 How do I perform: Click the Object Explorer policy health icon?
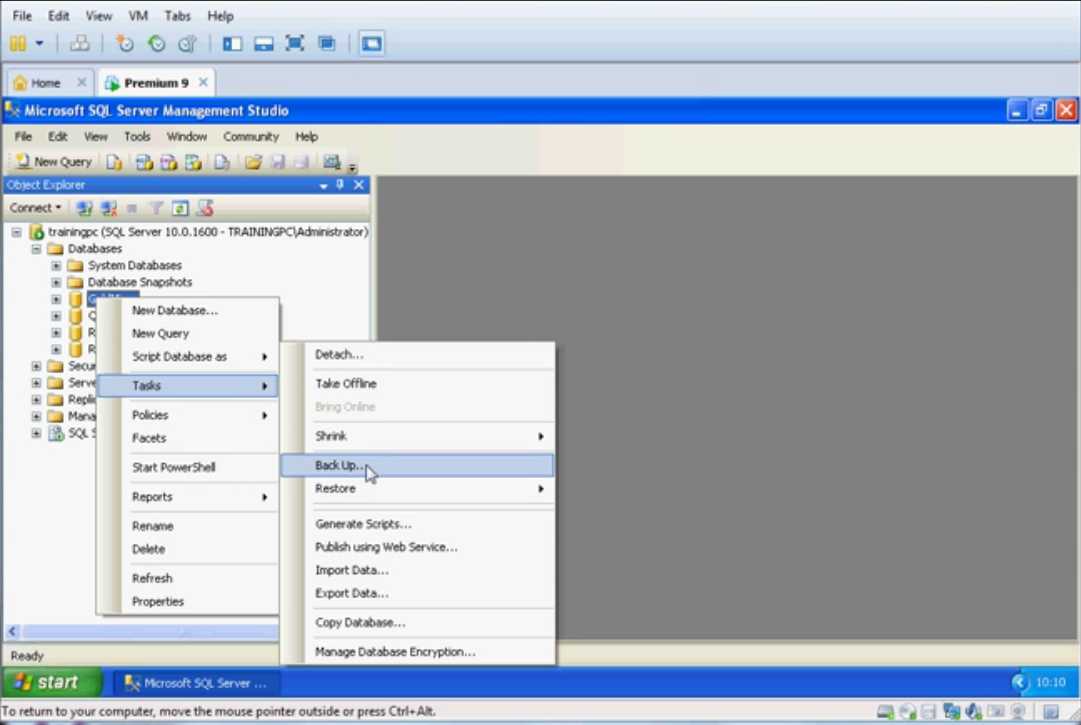tap(205, 207)
